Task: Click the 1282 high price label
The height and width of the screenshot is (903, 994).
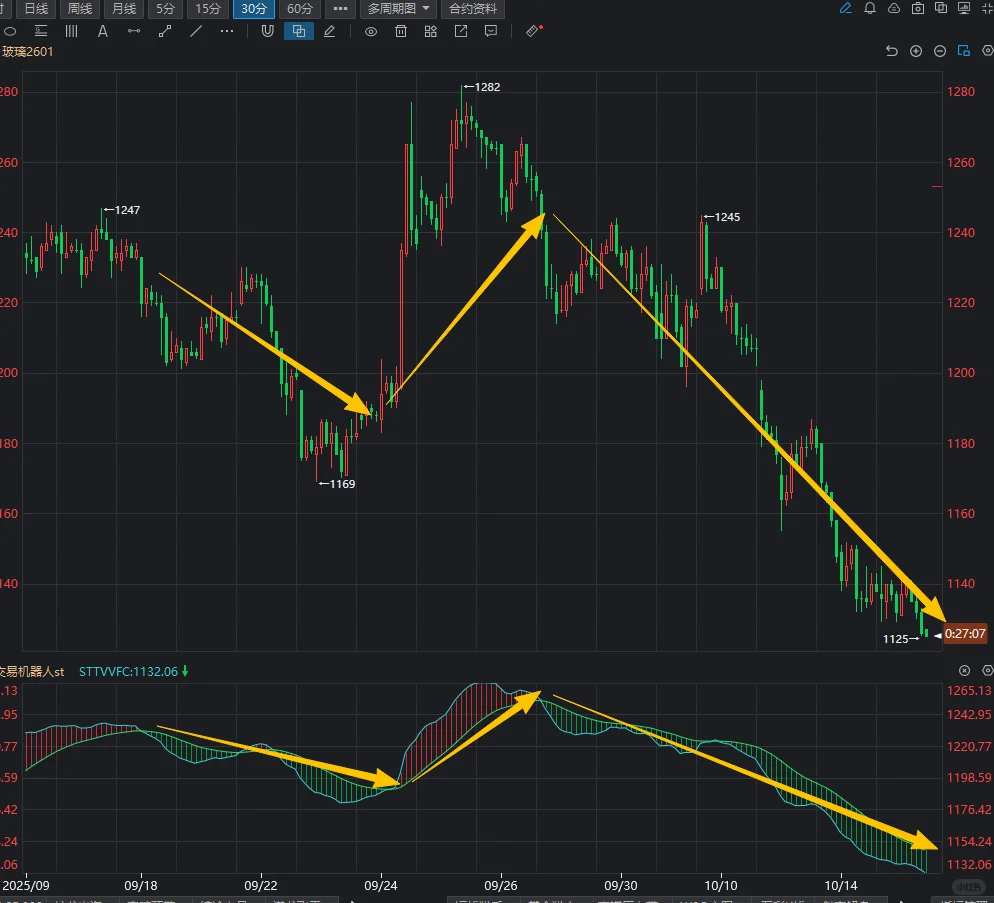Action: (487, 87)
